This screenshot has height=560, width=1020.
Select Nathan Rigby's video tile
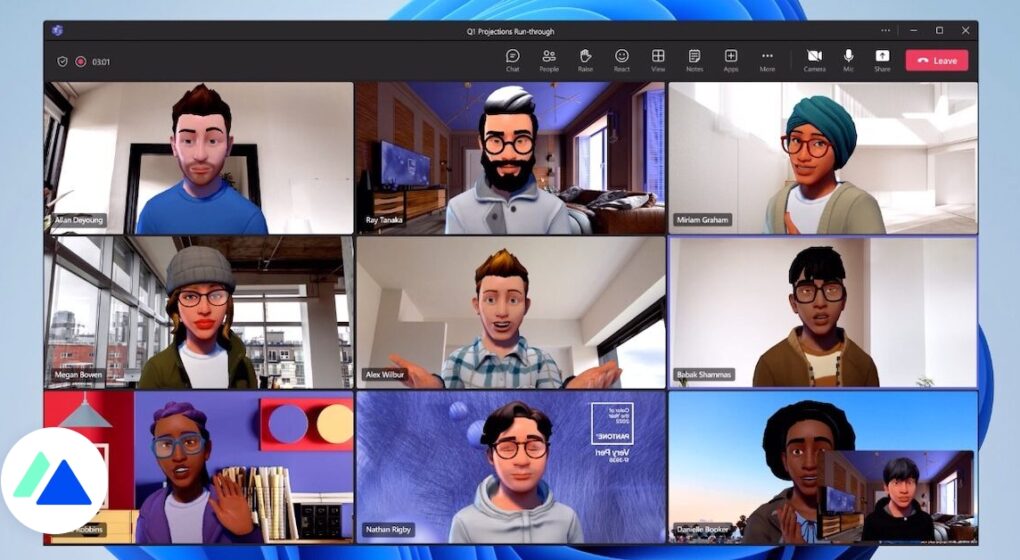(x=511, y=467)
